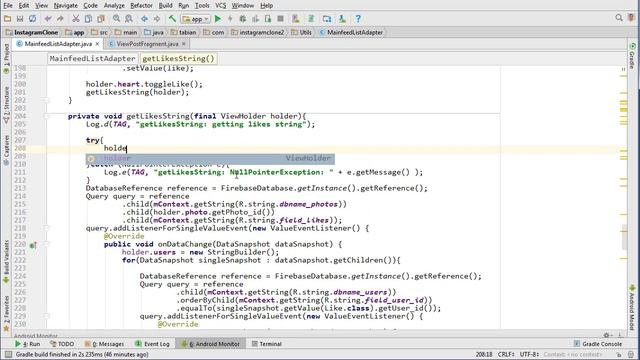Open the Analyze menu

point(114,6)
